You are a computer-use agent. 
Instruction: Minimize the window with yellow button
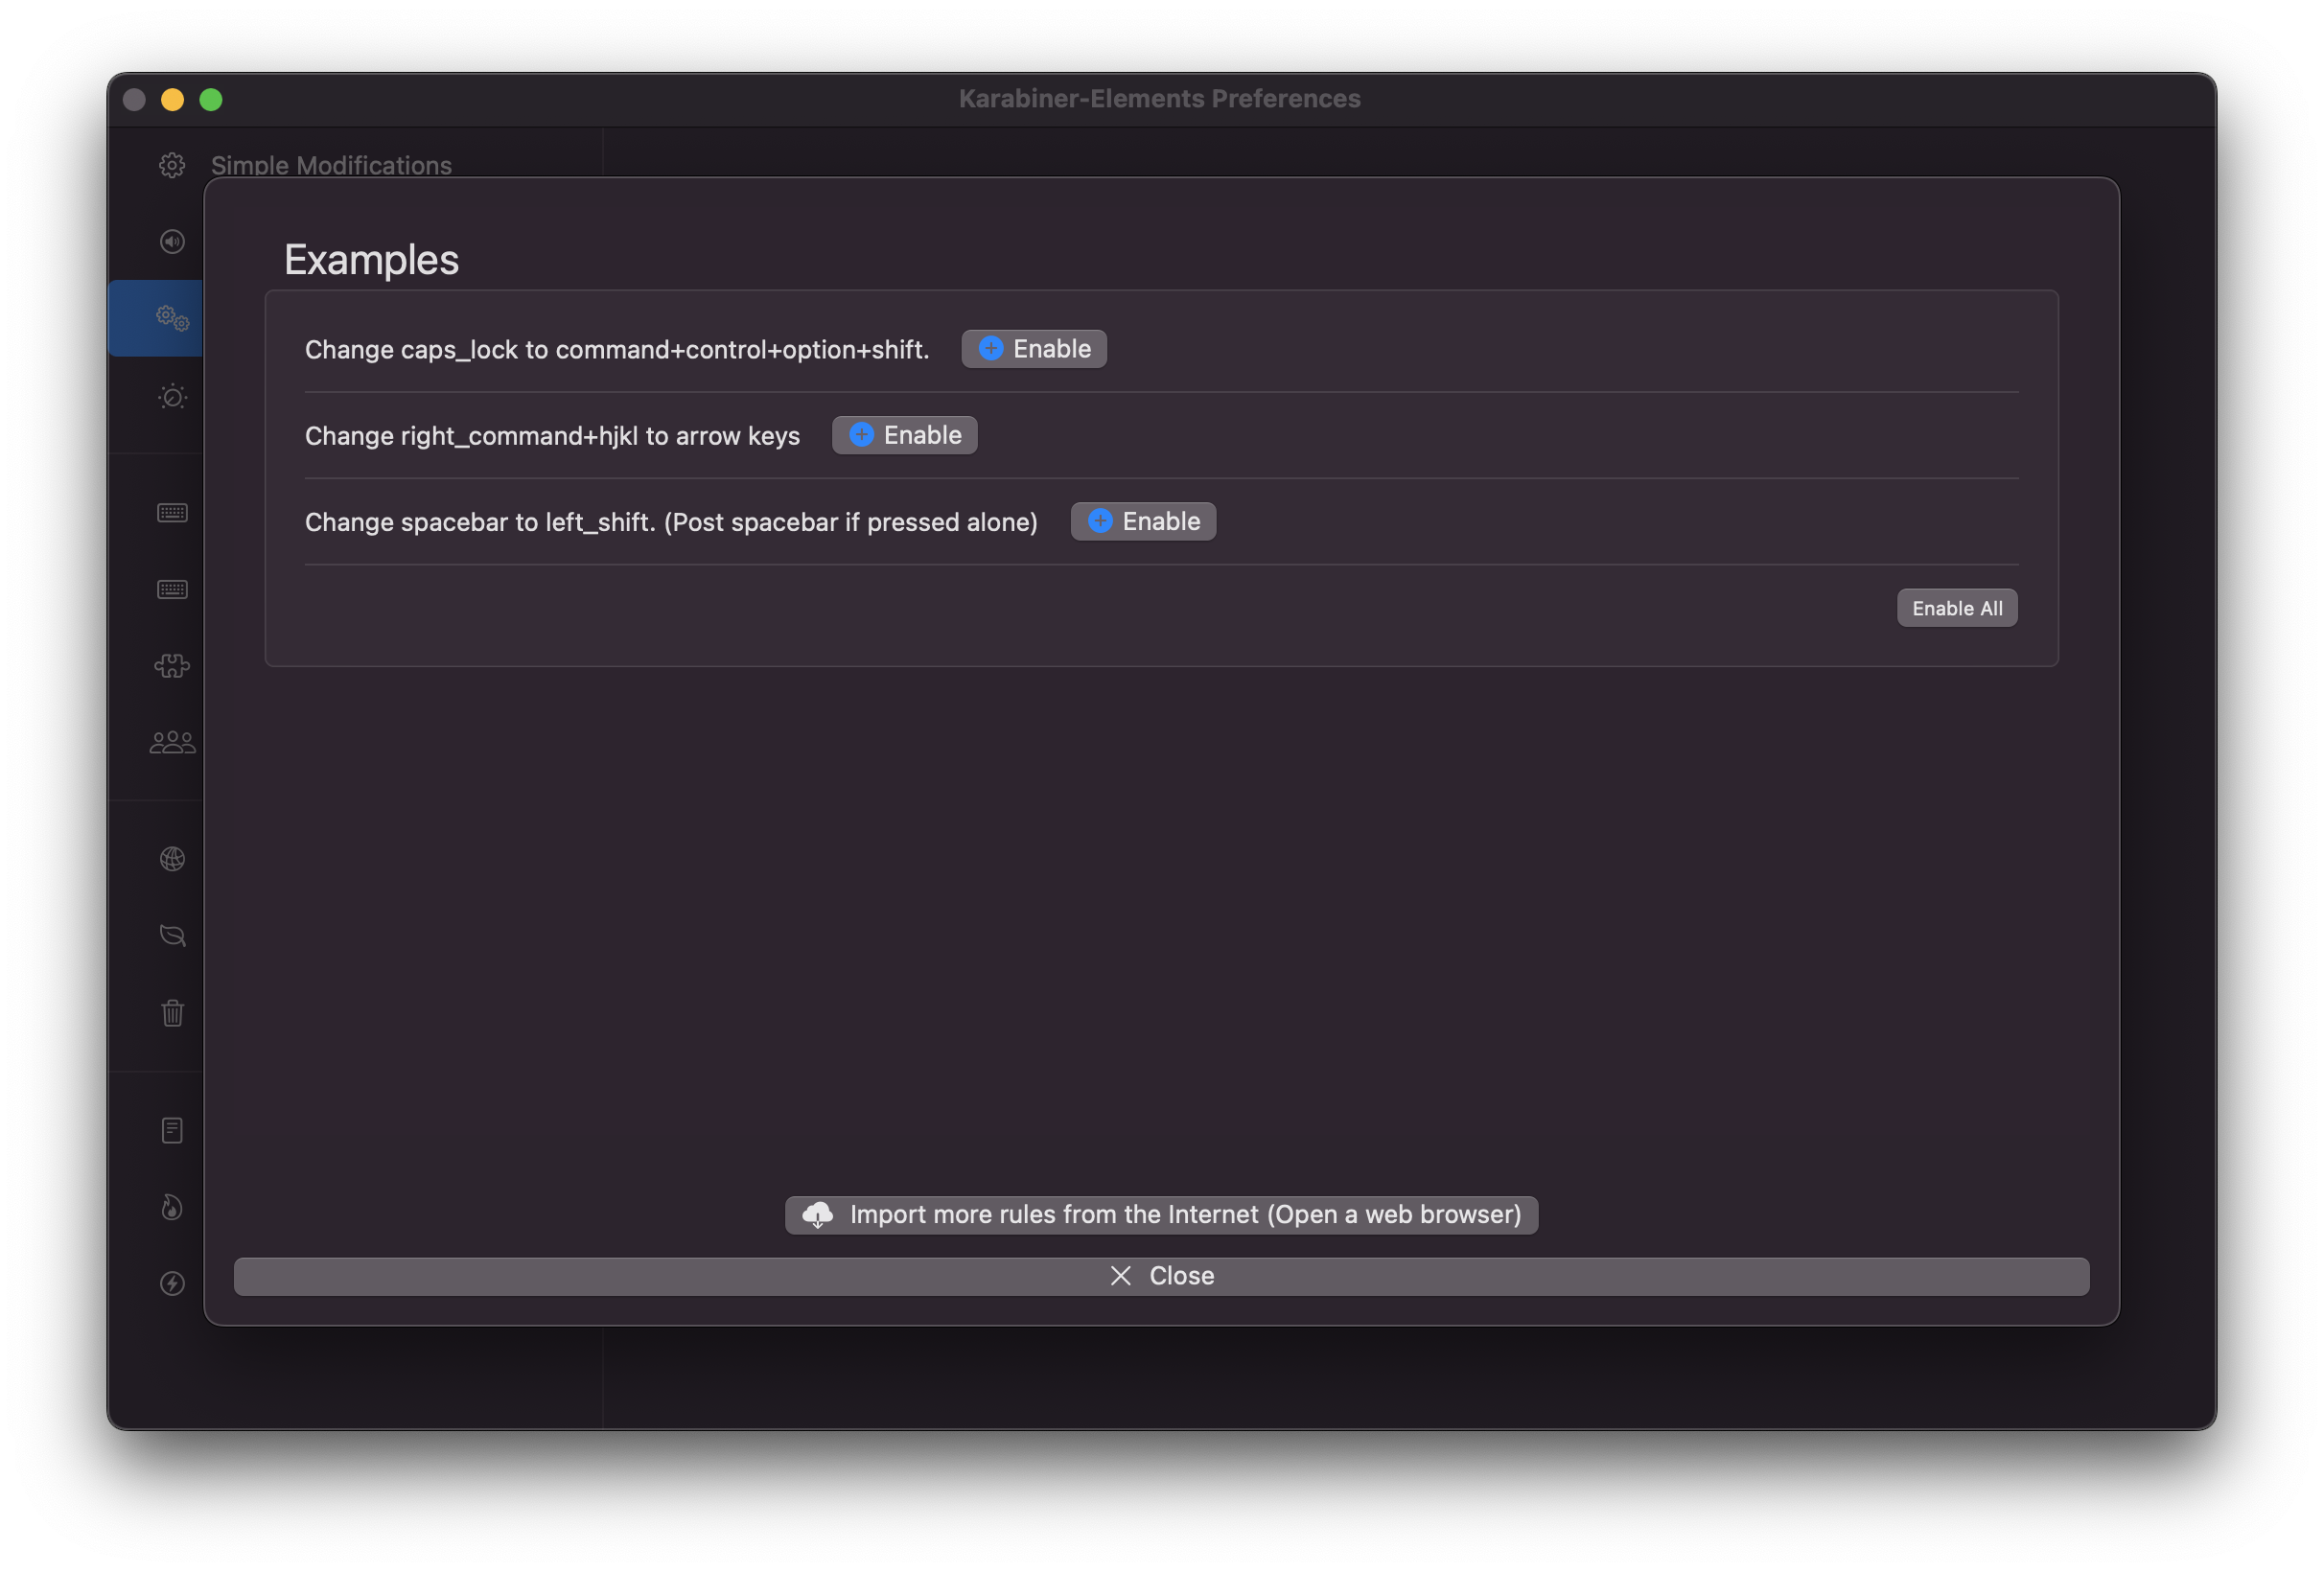pyautogui.click(x=172, y=100)
